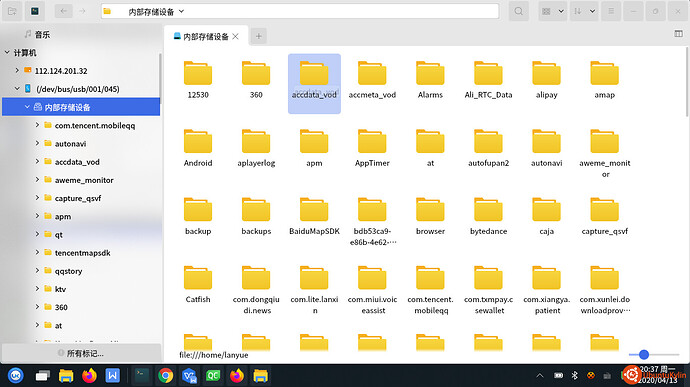Image resolution: width=690 pixels, height=387 pixels.
Task: Open the WPS Writer taskbar icon
Action: (x=113, y=376)
